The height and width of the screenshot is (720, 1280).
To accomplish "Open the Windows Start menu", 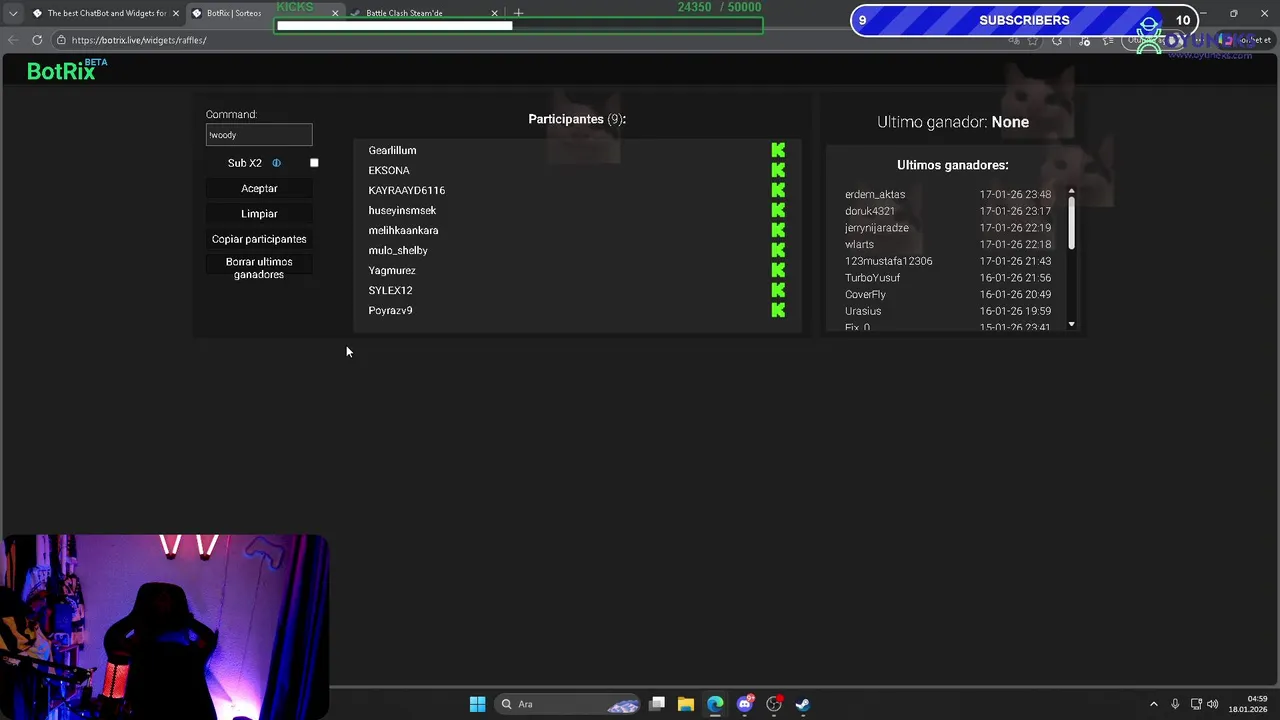I will click(477, 704).
